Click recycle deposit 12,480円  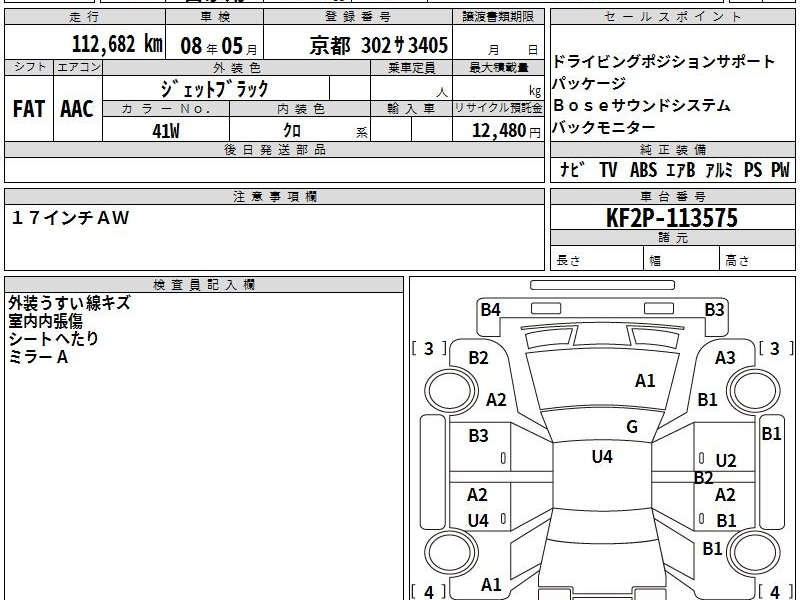pyautogui.click(x=506, y=131)
